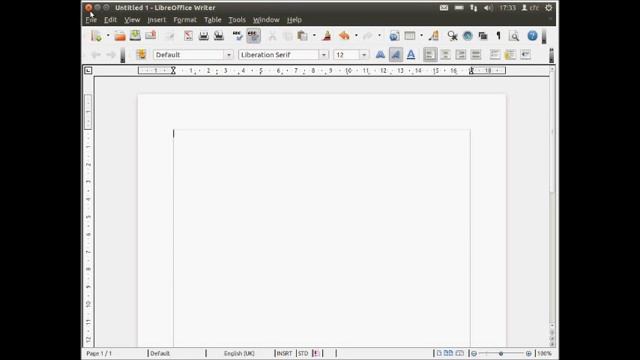
Task: Open the Format menu
Action: (185, 20)
